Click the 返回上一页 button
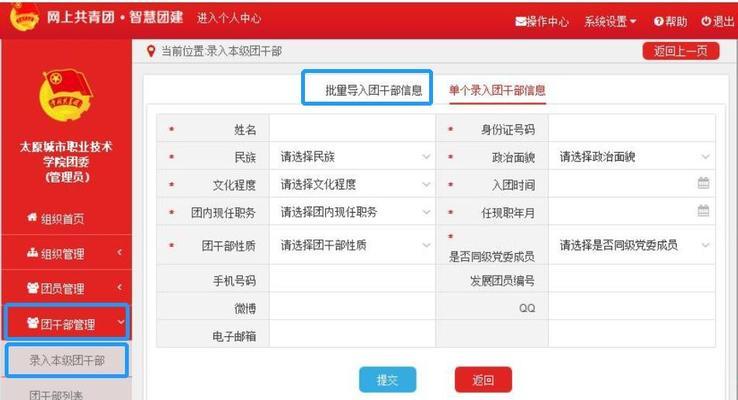The height and width of the screenshot is (400, 738). pyautogui.click(x=681, y=51)
